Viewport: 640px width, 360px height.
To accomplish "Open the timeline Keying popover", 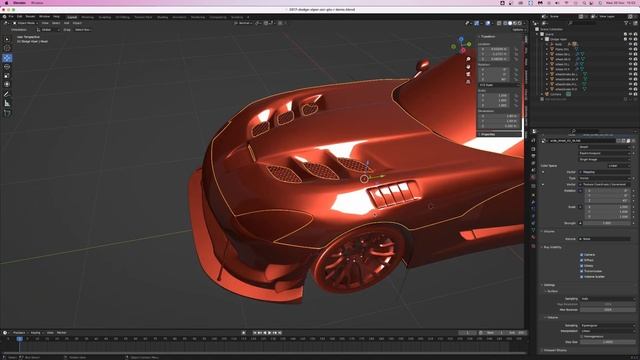I will [36, 333].
